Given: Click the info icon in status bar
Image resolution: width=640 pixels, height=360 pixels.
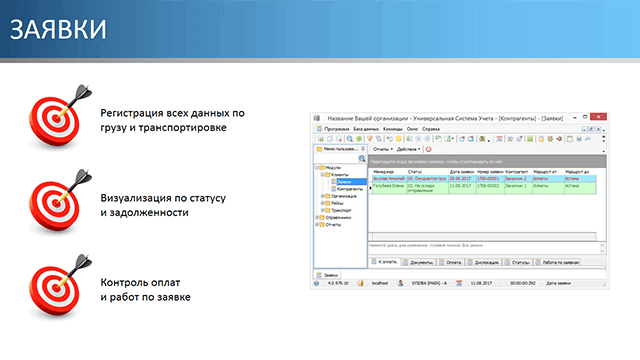Looking at the screenshot, I should (x=316, y=283).
